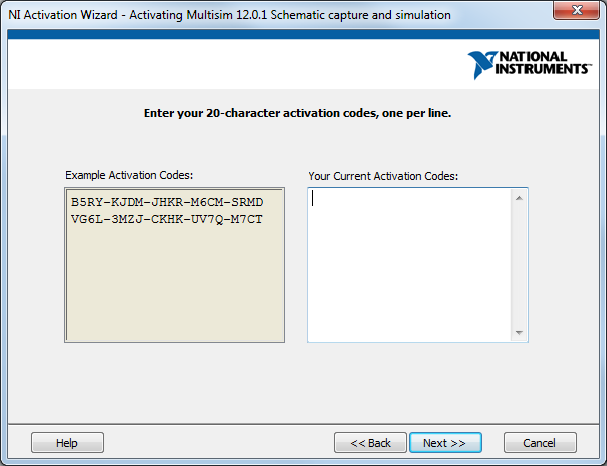Screen dimensions: 607x466
Task: Click the vertical scrollbar track of codes box
Action: point(519,265)
